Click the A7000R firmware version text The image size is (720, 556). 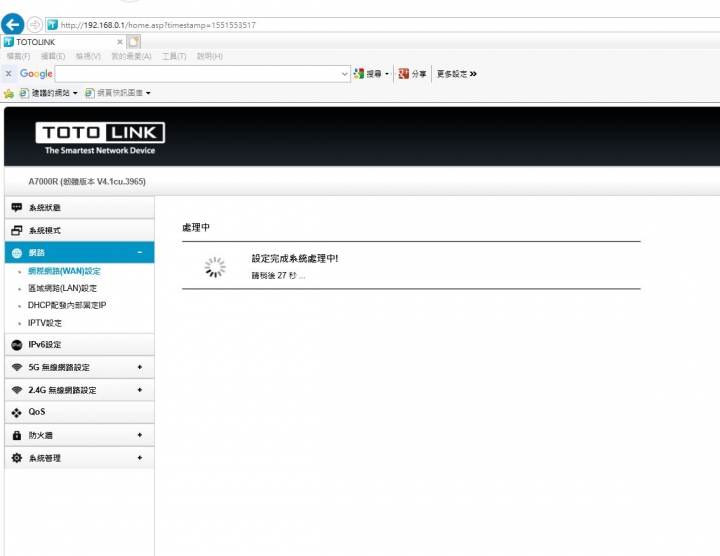87,181
